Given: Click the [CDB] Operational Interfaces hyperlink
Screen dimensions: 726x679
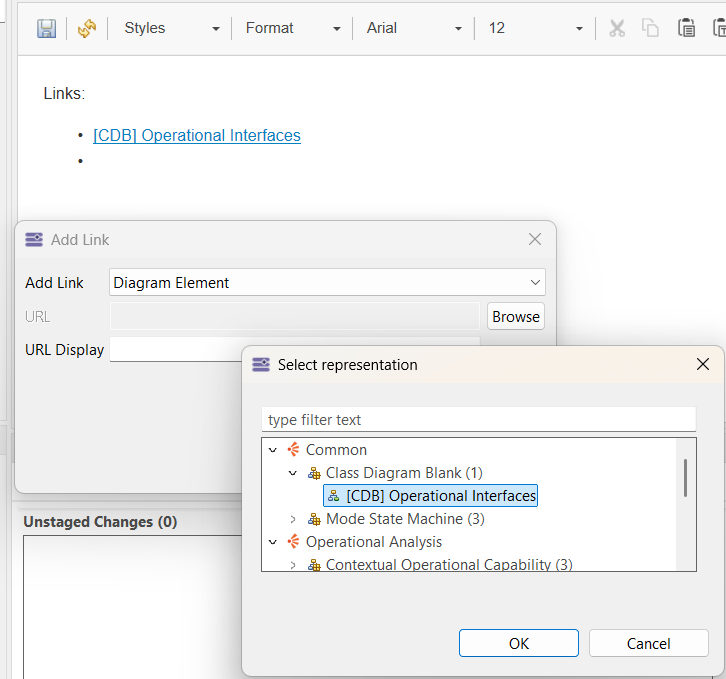Looking at the screenshot, I should coord(196,135).
